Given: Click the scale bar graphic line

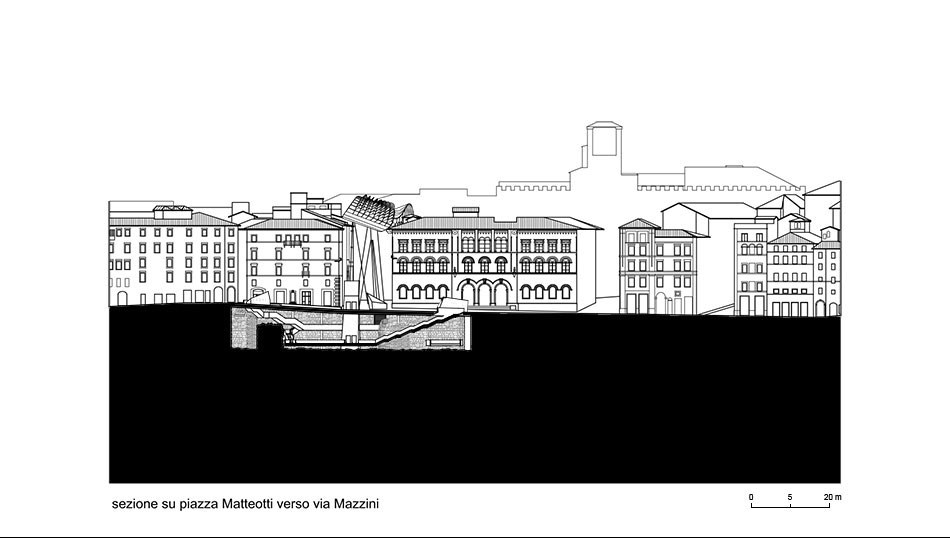Looking at the screenshot, I should [x=791, y=505].
